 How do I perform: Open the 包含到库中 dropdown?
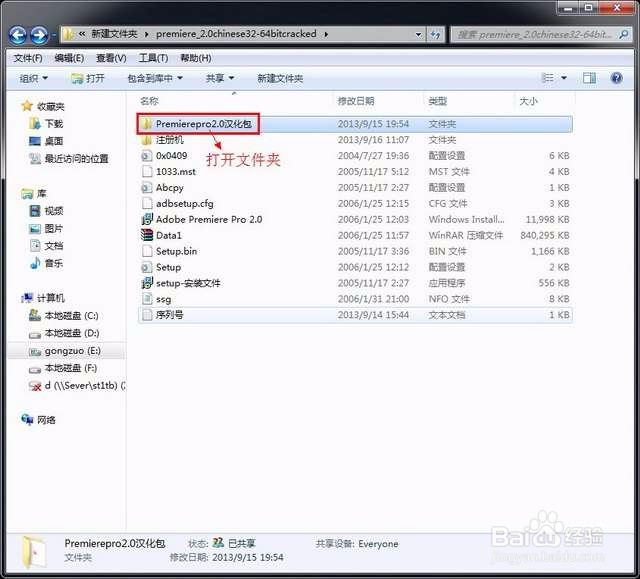coord(155,78)
